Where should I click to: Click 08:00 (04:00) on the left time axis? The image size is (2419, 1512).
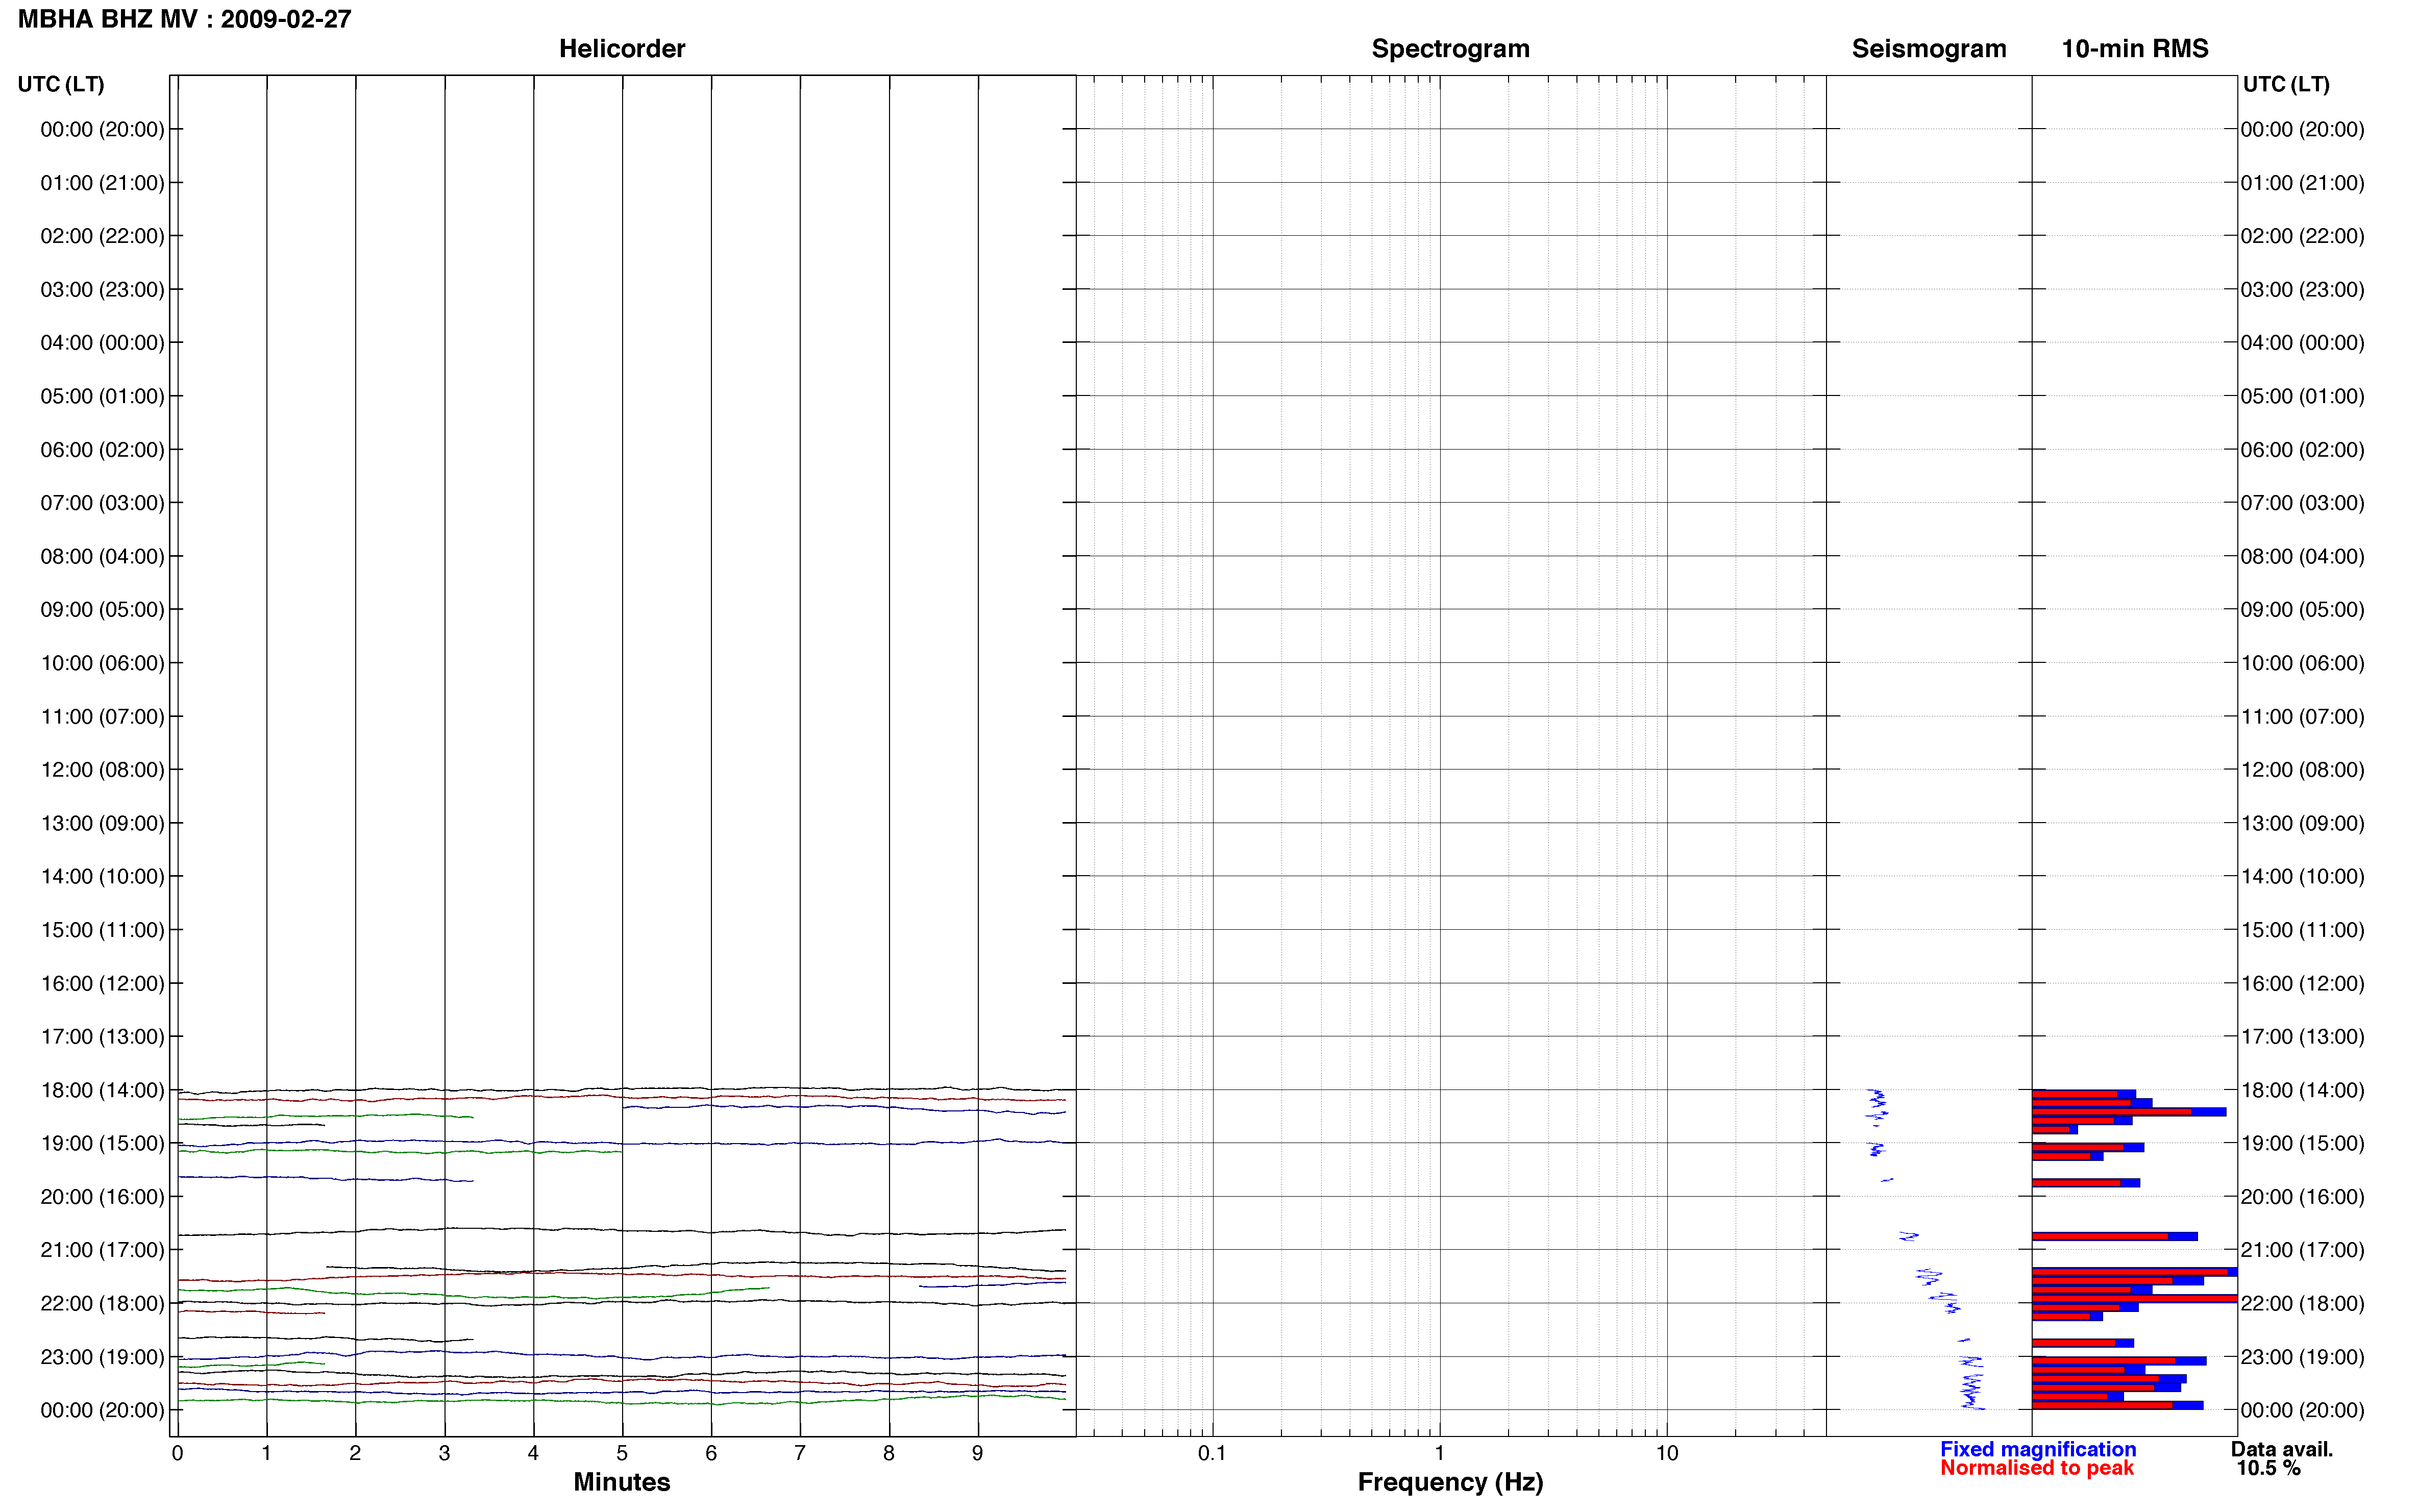tap(102, 556)
